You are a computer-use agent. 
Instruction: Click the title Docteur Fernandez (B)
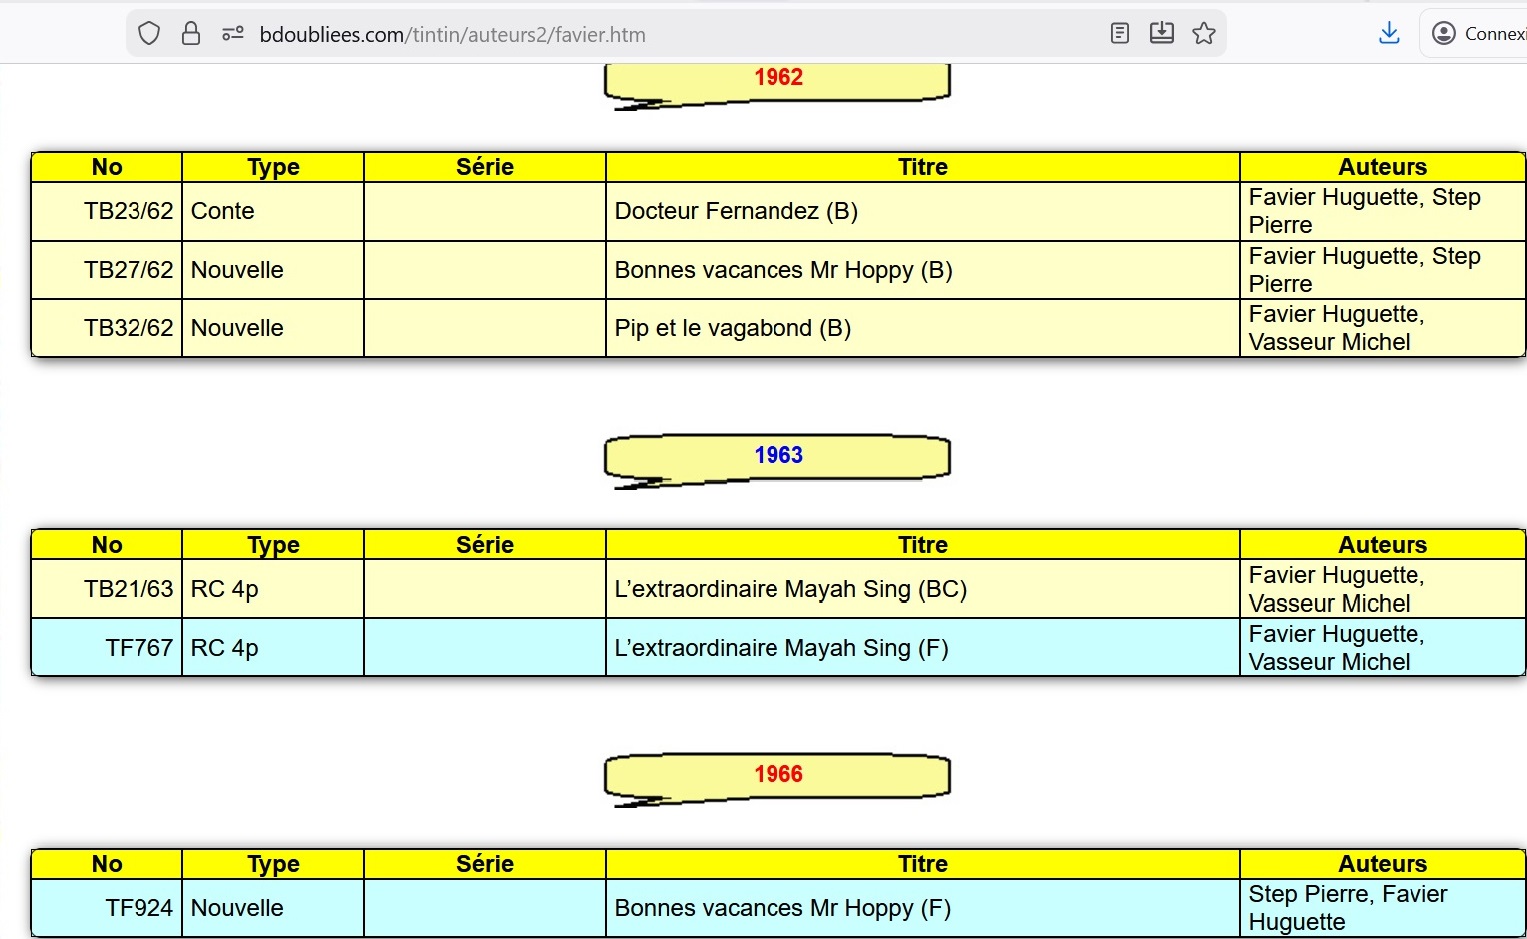pyautogui.click(x=736, y=211)
